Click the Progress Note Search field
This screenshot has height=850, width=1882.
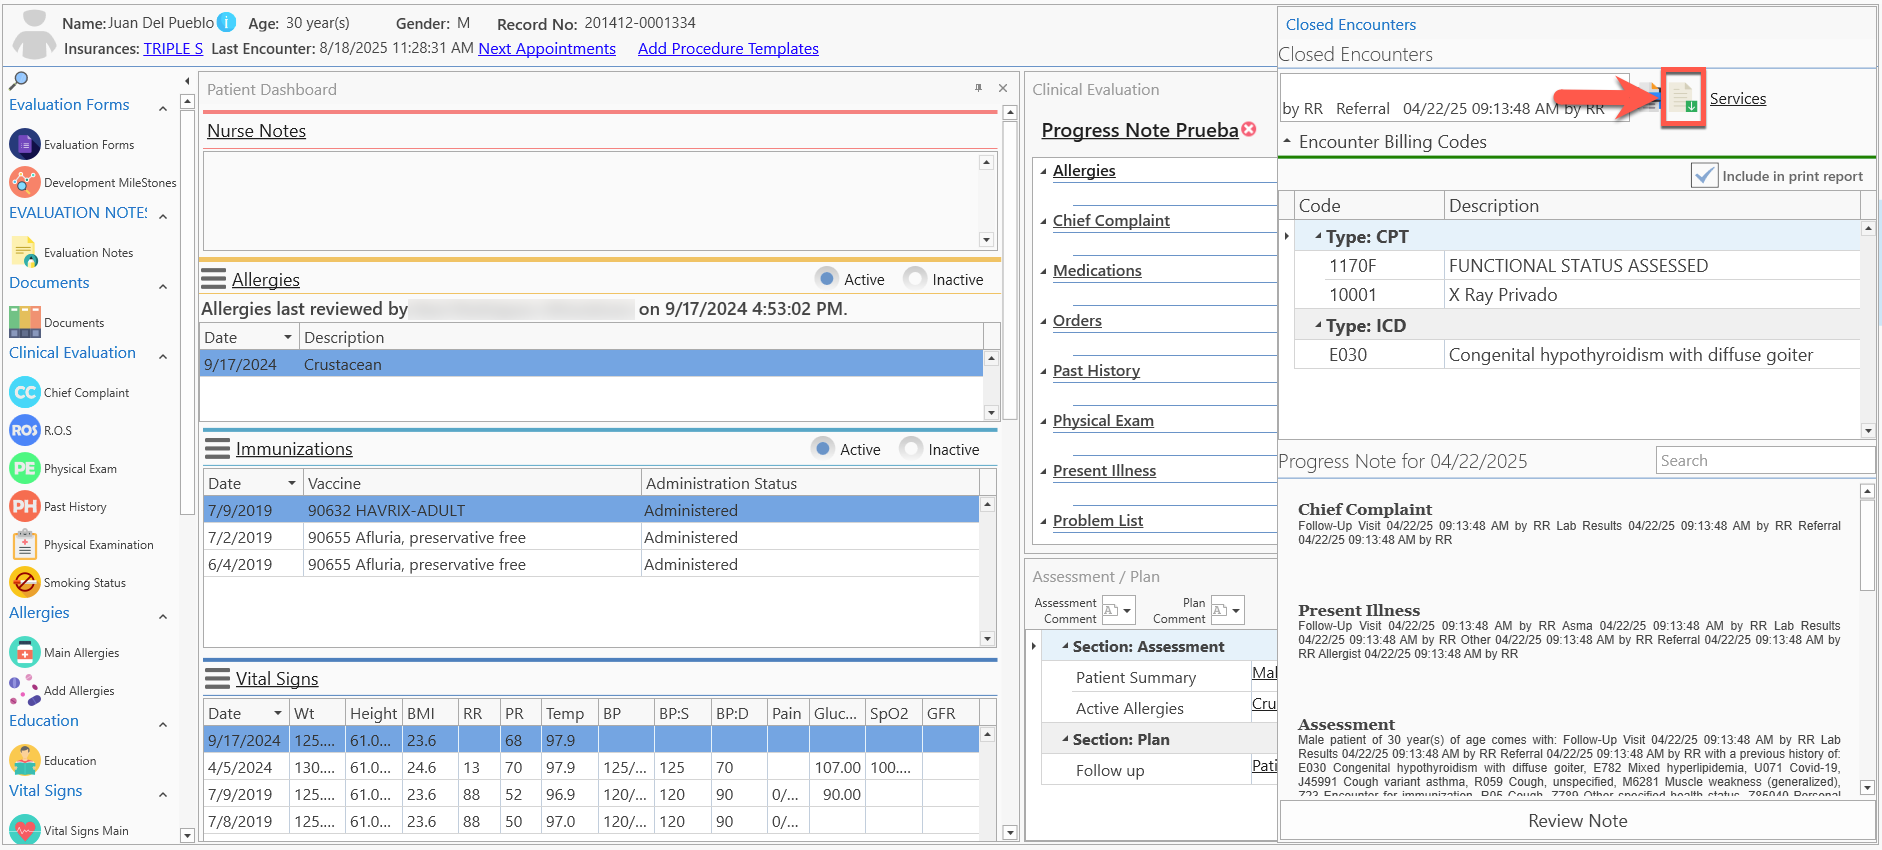click(1764, 460)
